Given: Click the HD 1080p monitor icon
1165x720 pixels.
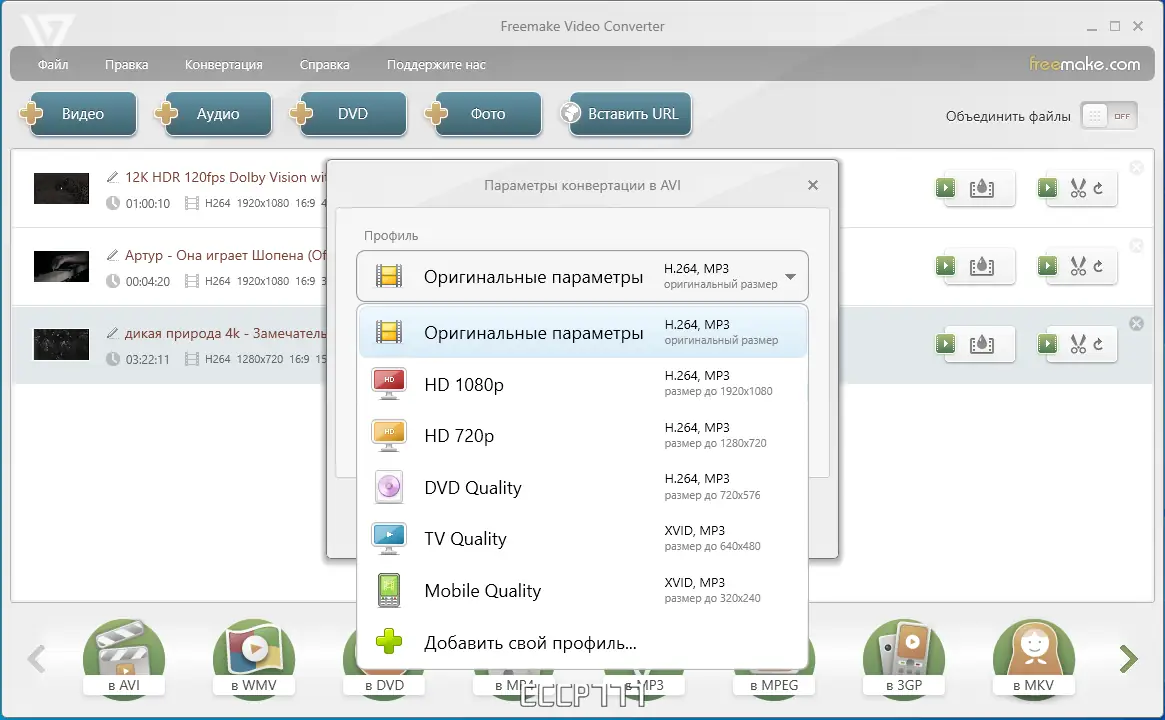Looking at the screenshot, I should point(389,384).
